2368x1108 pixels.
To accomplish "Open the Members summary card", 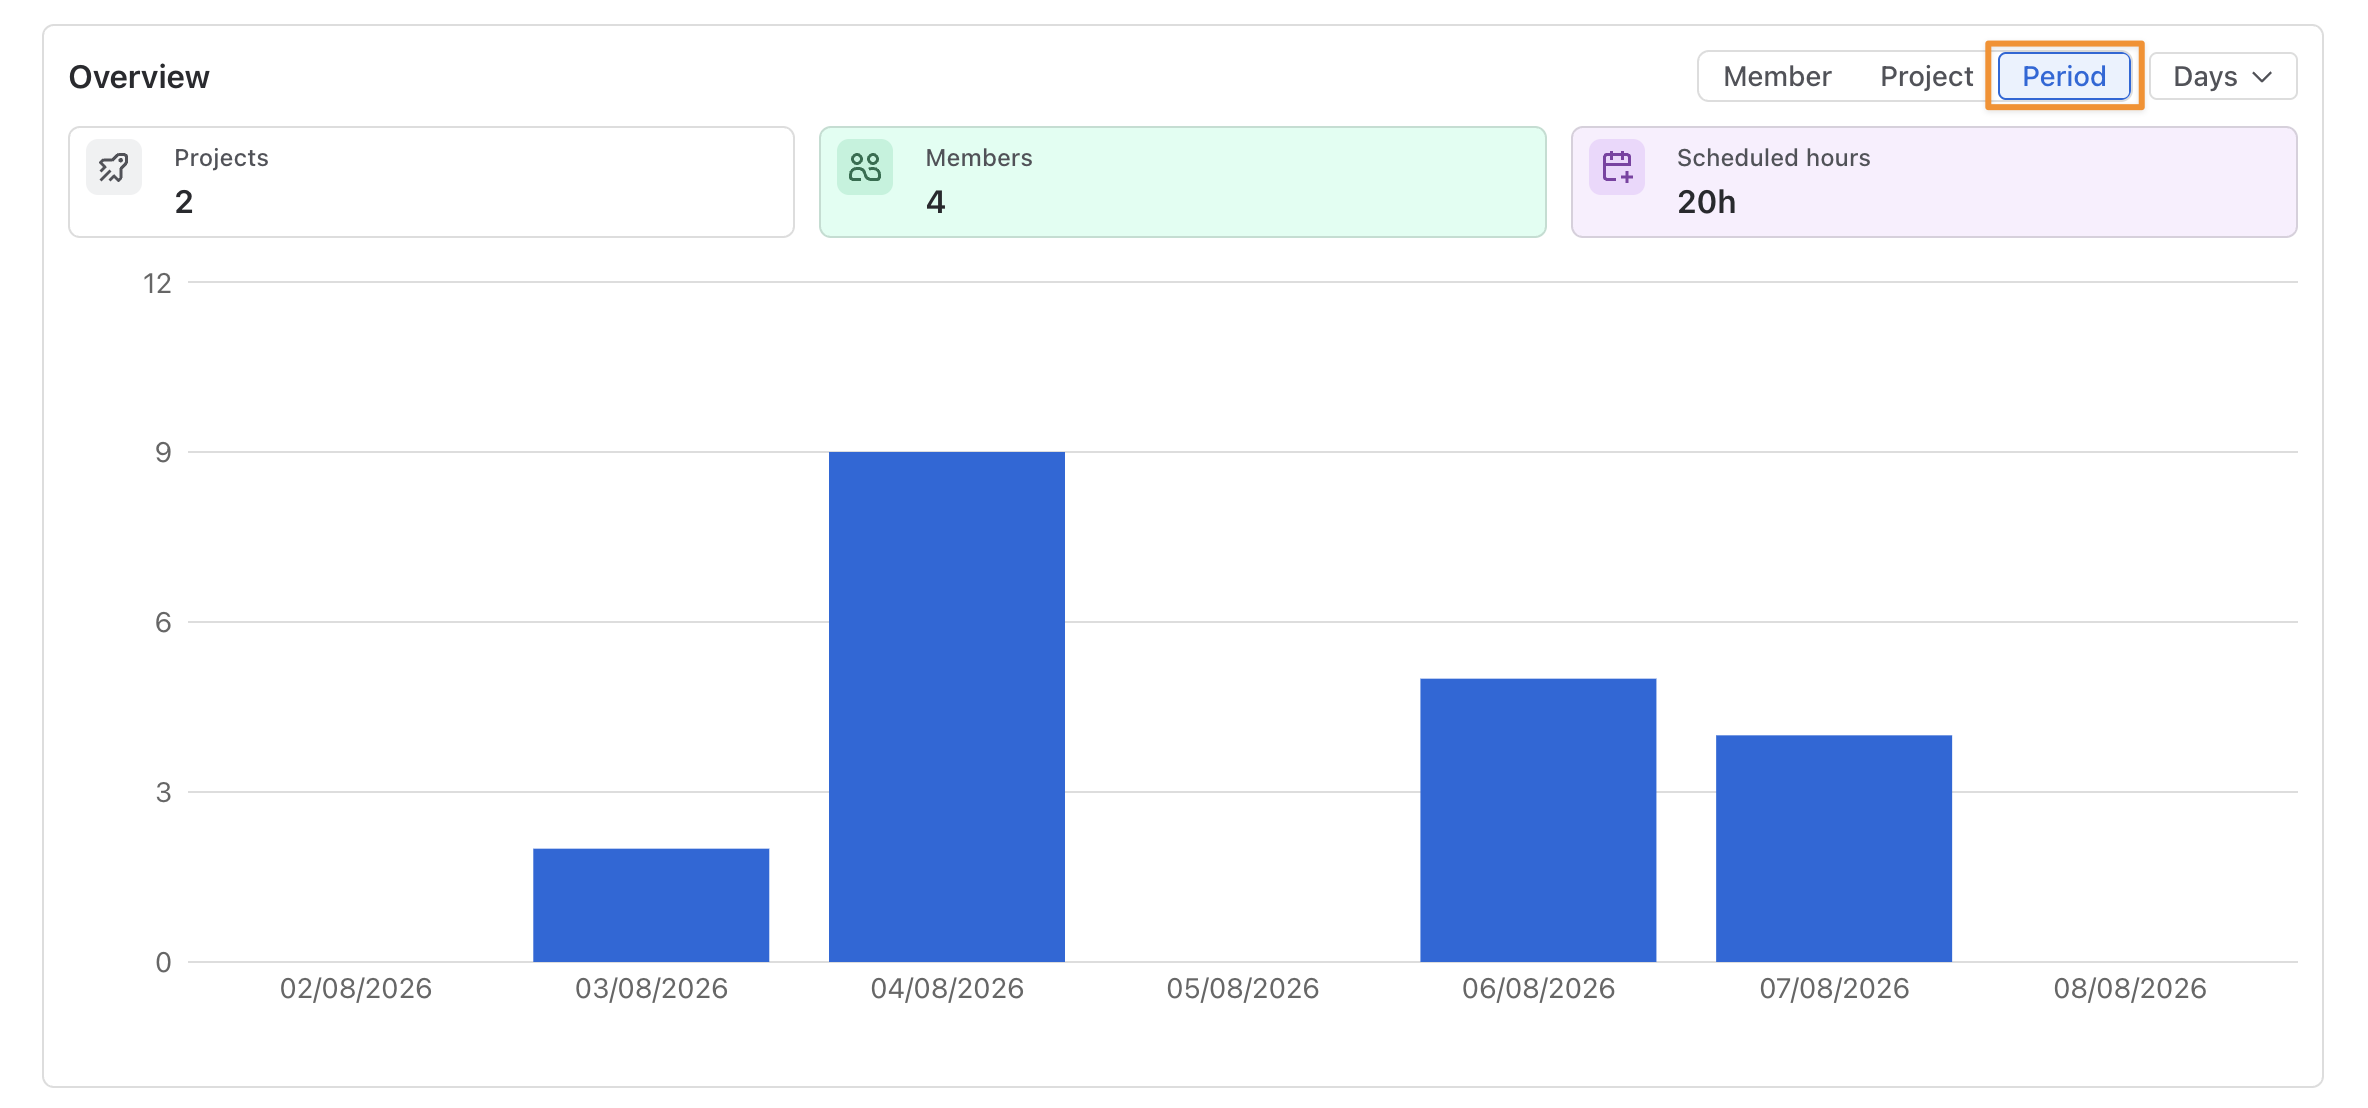I will click(1183, 182).
